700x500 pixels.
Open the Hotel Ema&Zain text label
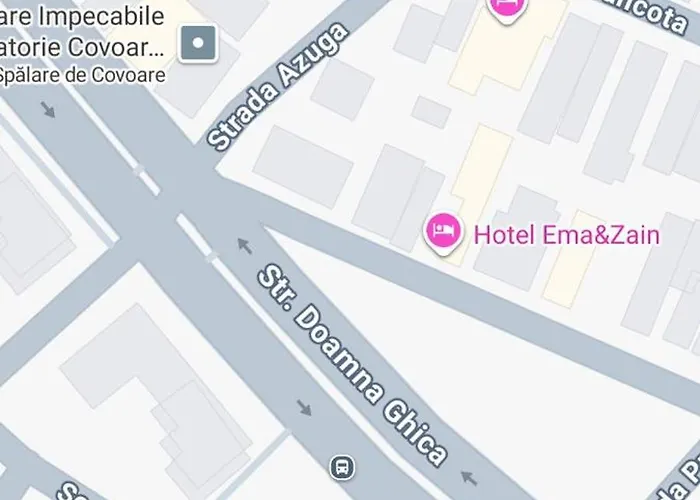click(x=567, y=235)
